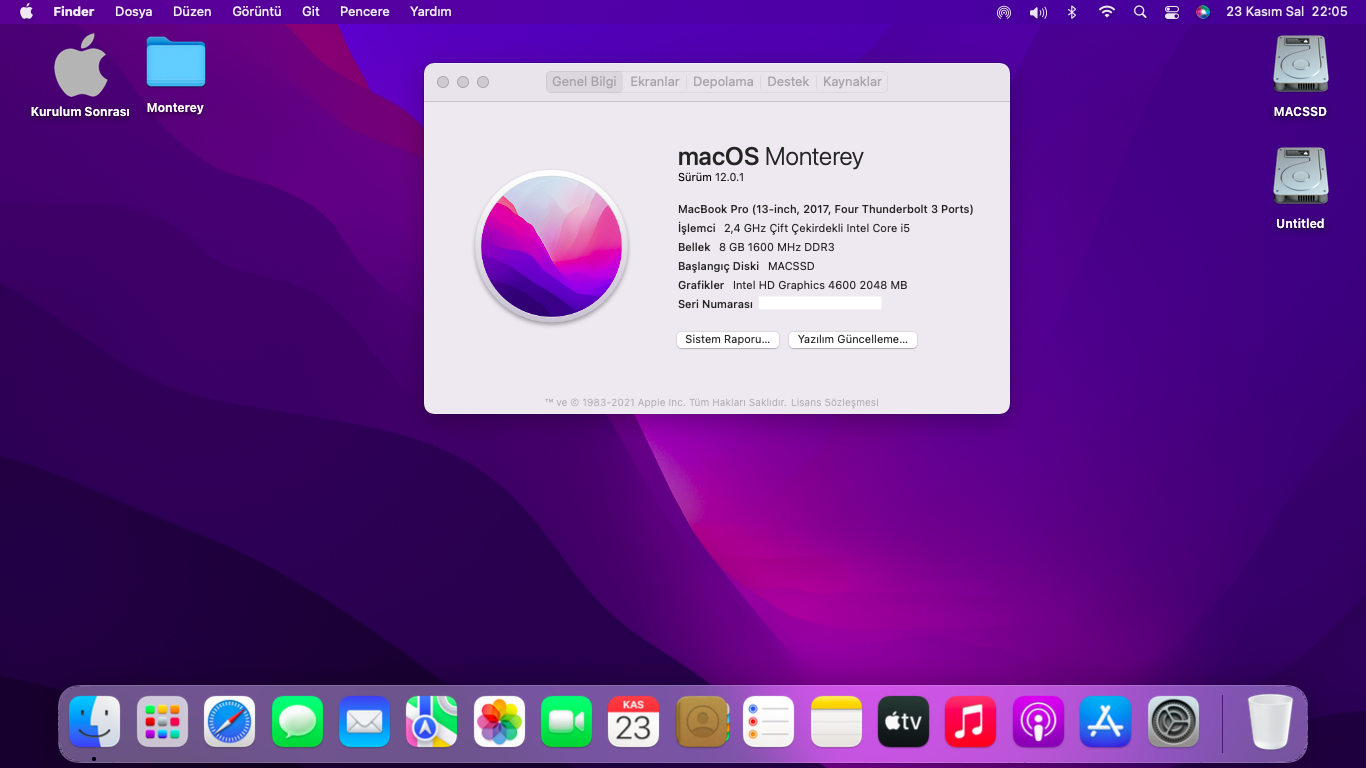This screenshot has width=1366, height=768.
Task: Click the Sistem Raporu button
Action: click(727, 340)
